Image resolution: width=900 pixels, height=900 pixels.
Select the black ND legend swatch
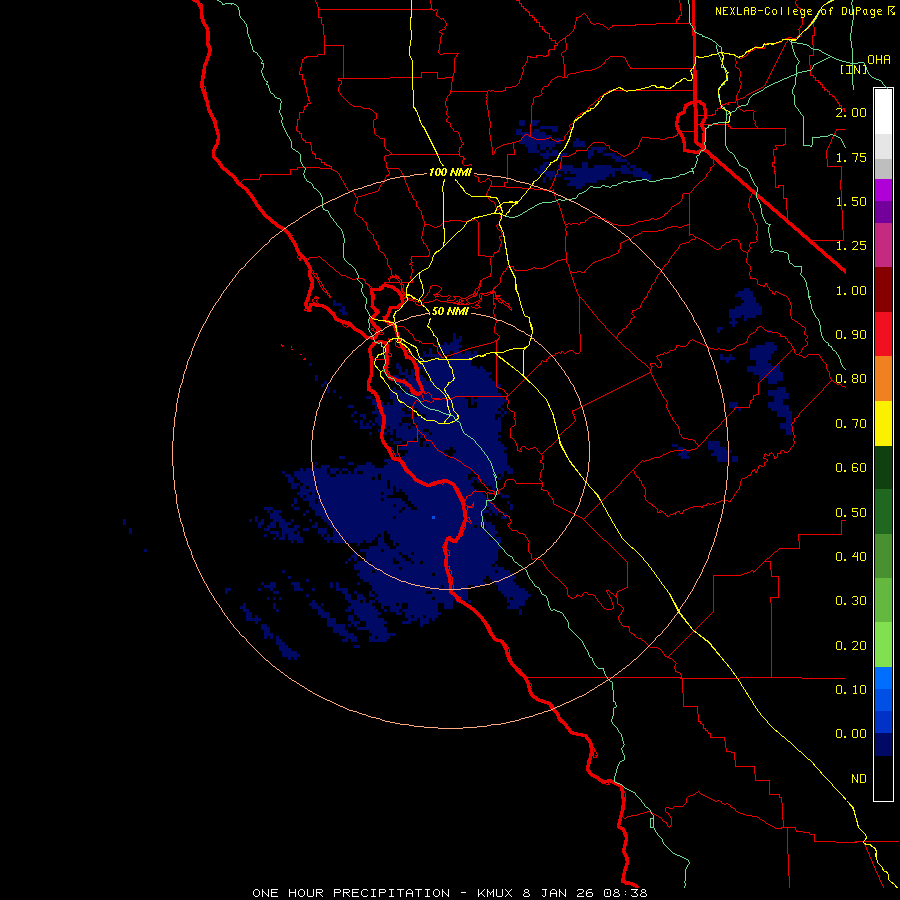(x=883, y=778)
